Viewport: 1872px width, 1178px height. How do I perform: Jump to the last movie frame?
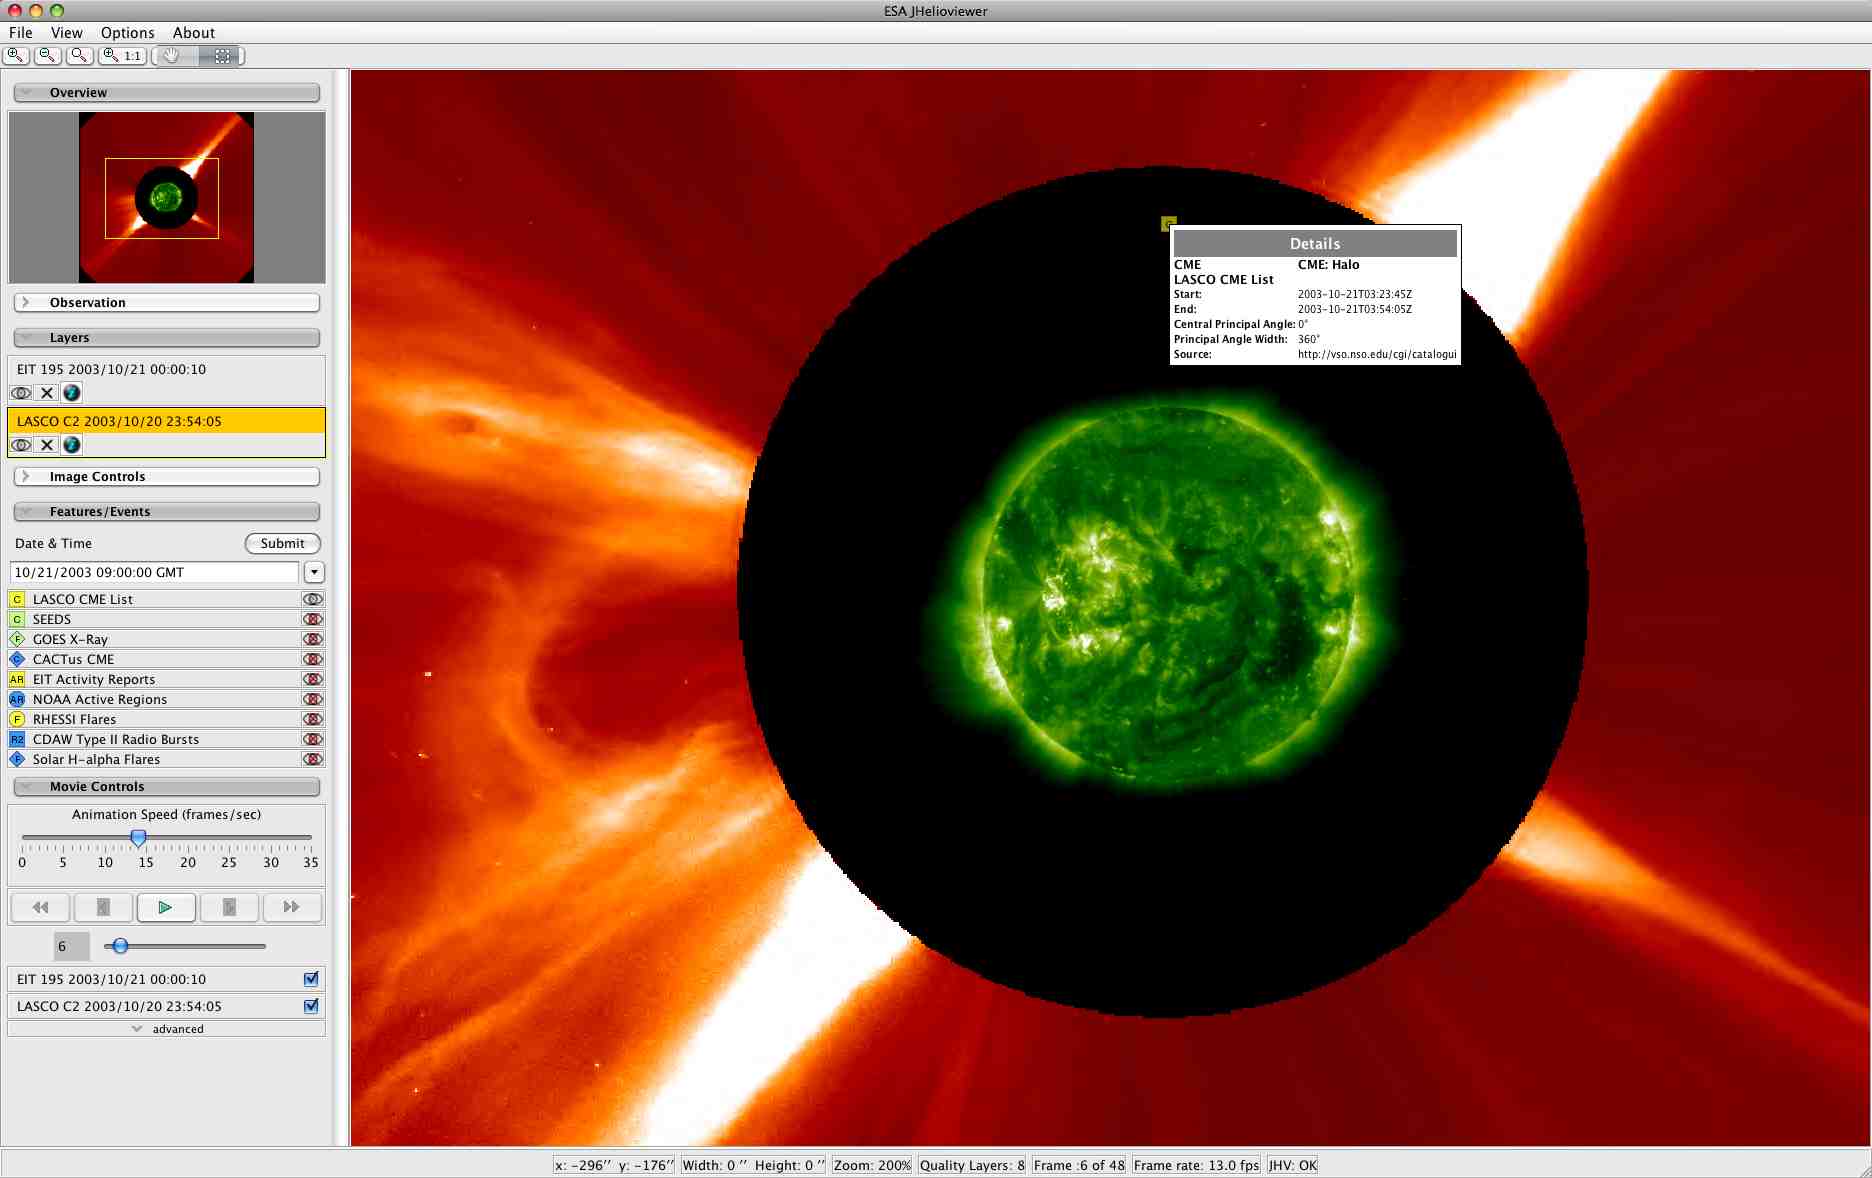coord(292,907)
